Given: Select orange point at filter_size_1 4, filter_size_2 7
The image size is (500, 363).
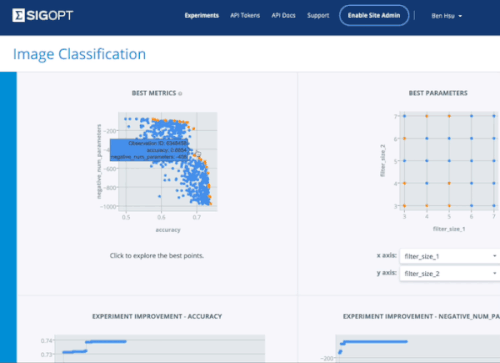Looking at the screenshot, I should tap(427, 116).
